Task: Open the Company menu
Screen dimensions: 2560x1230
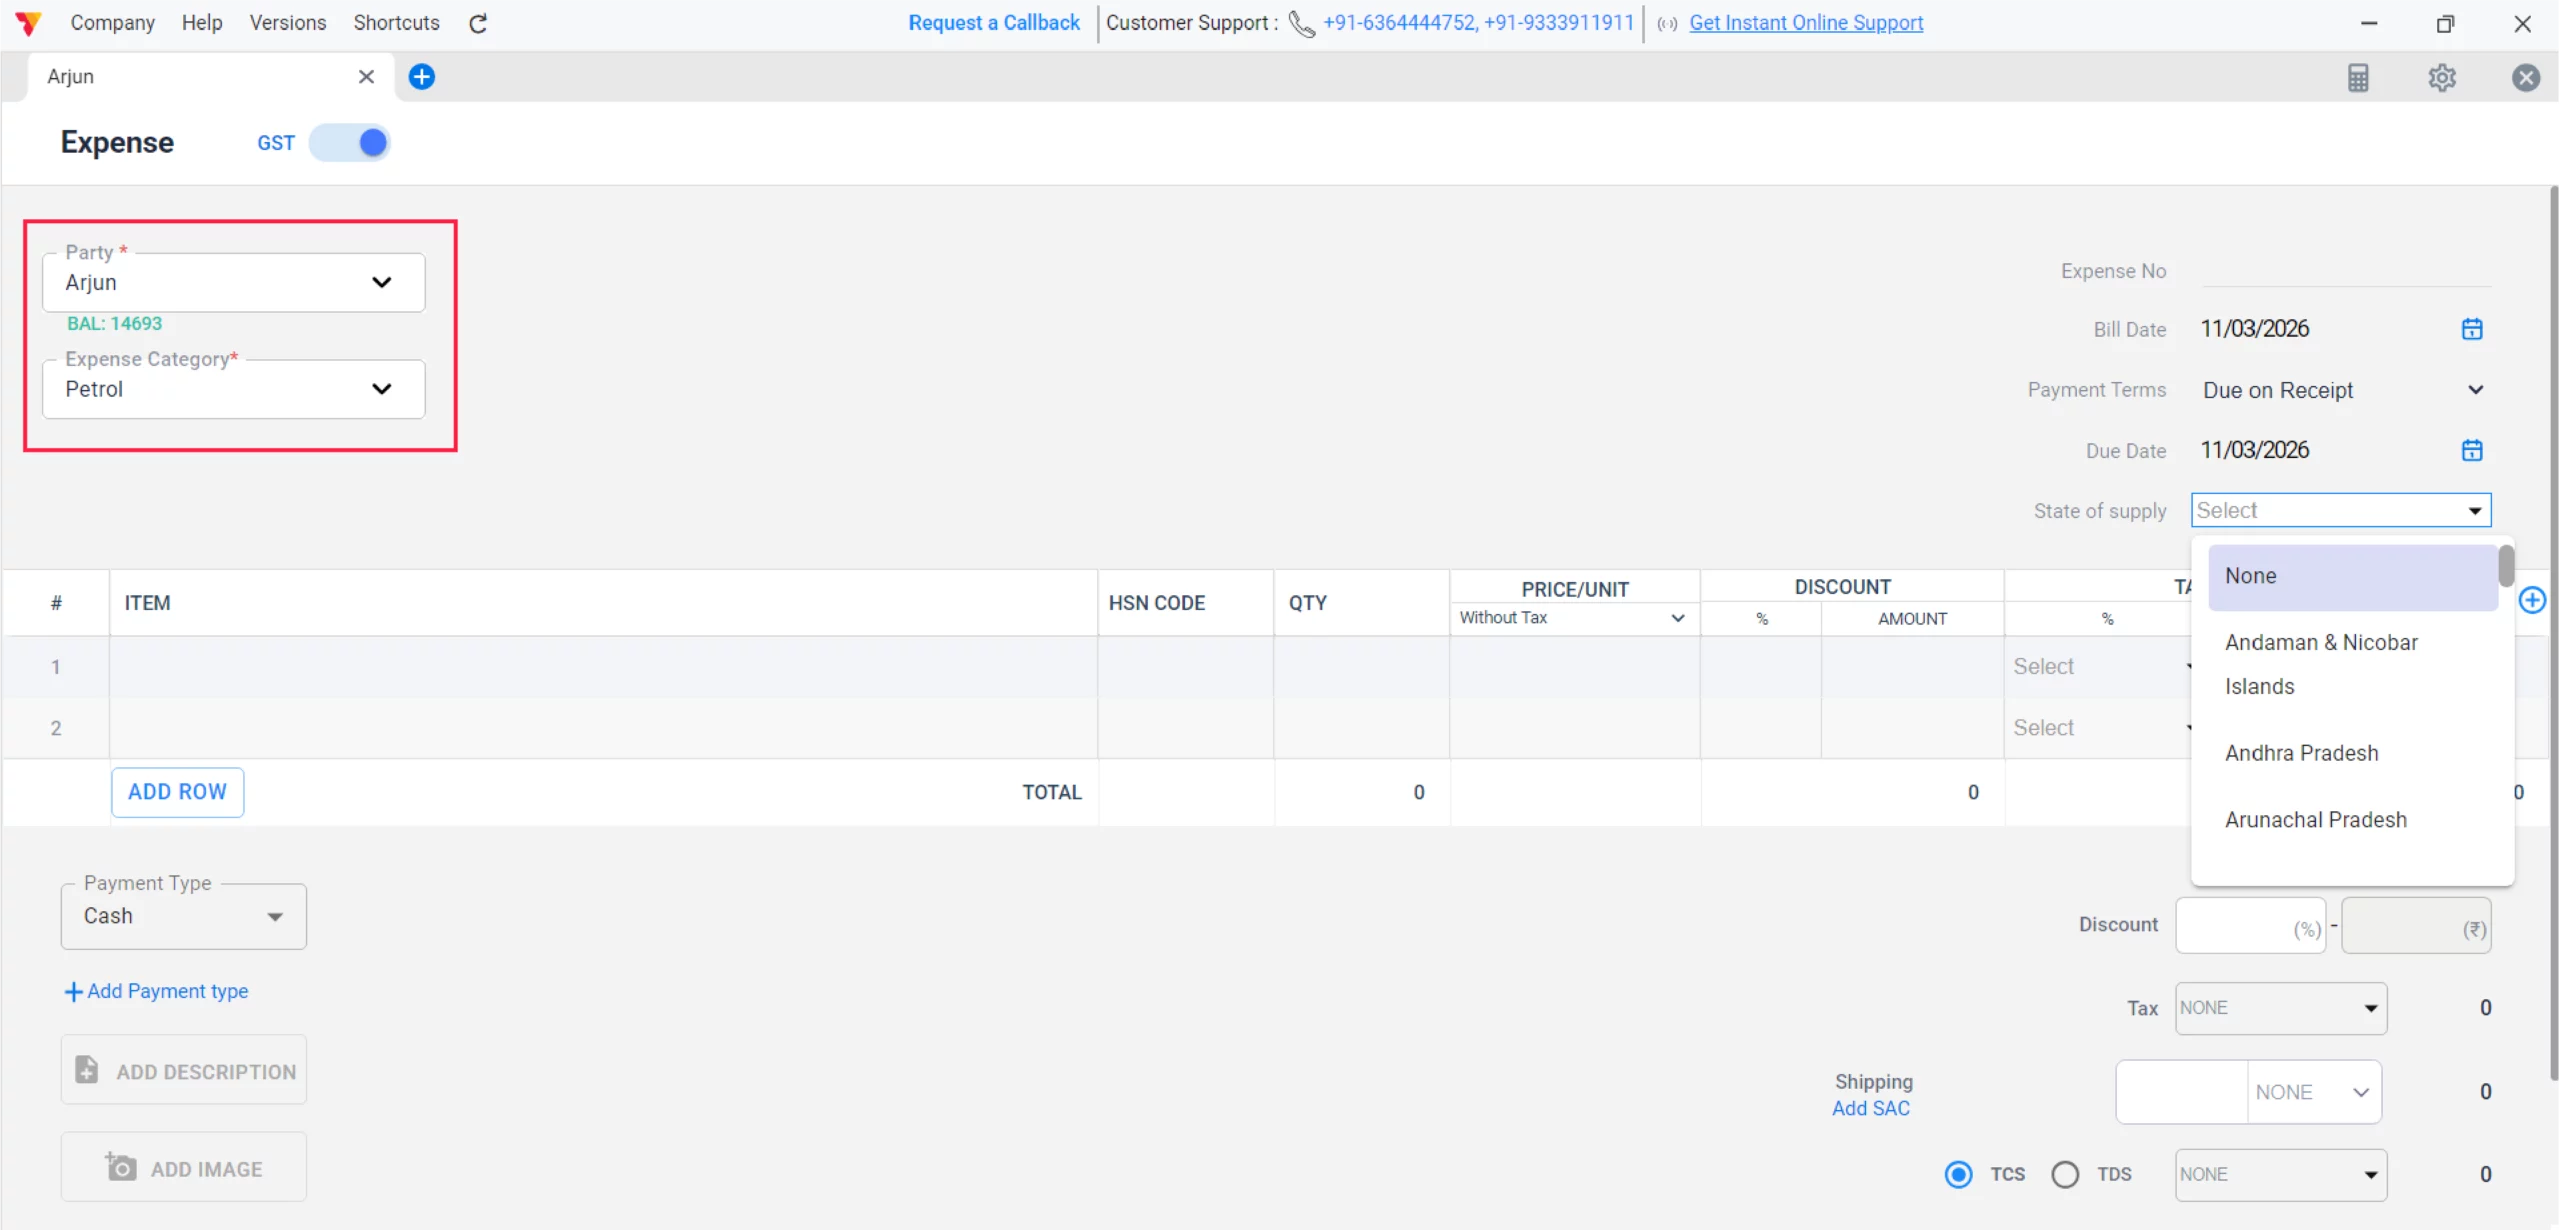Action: click(112, 23)
